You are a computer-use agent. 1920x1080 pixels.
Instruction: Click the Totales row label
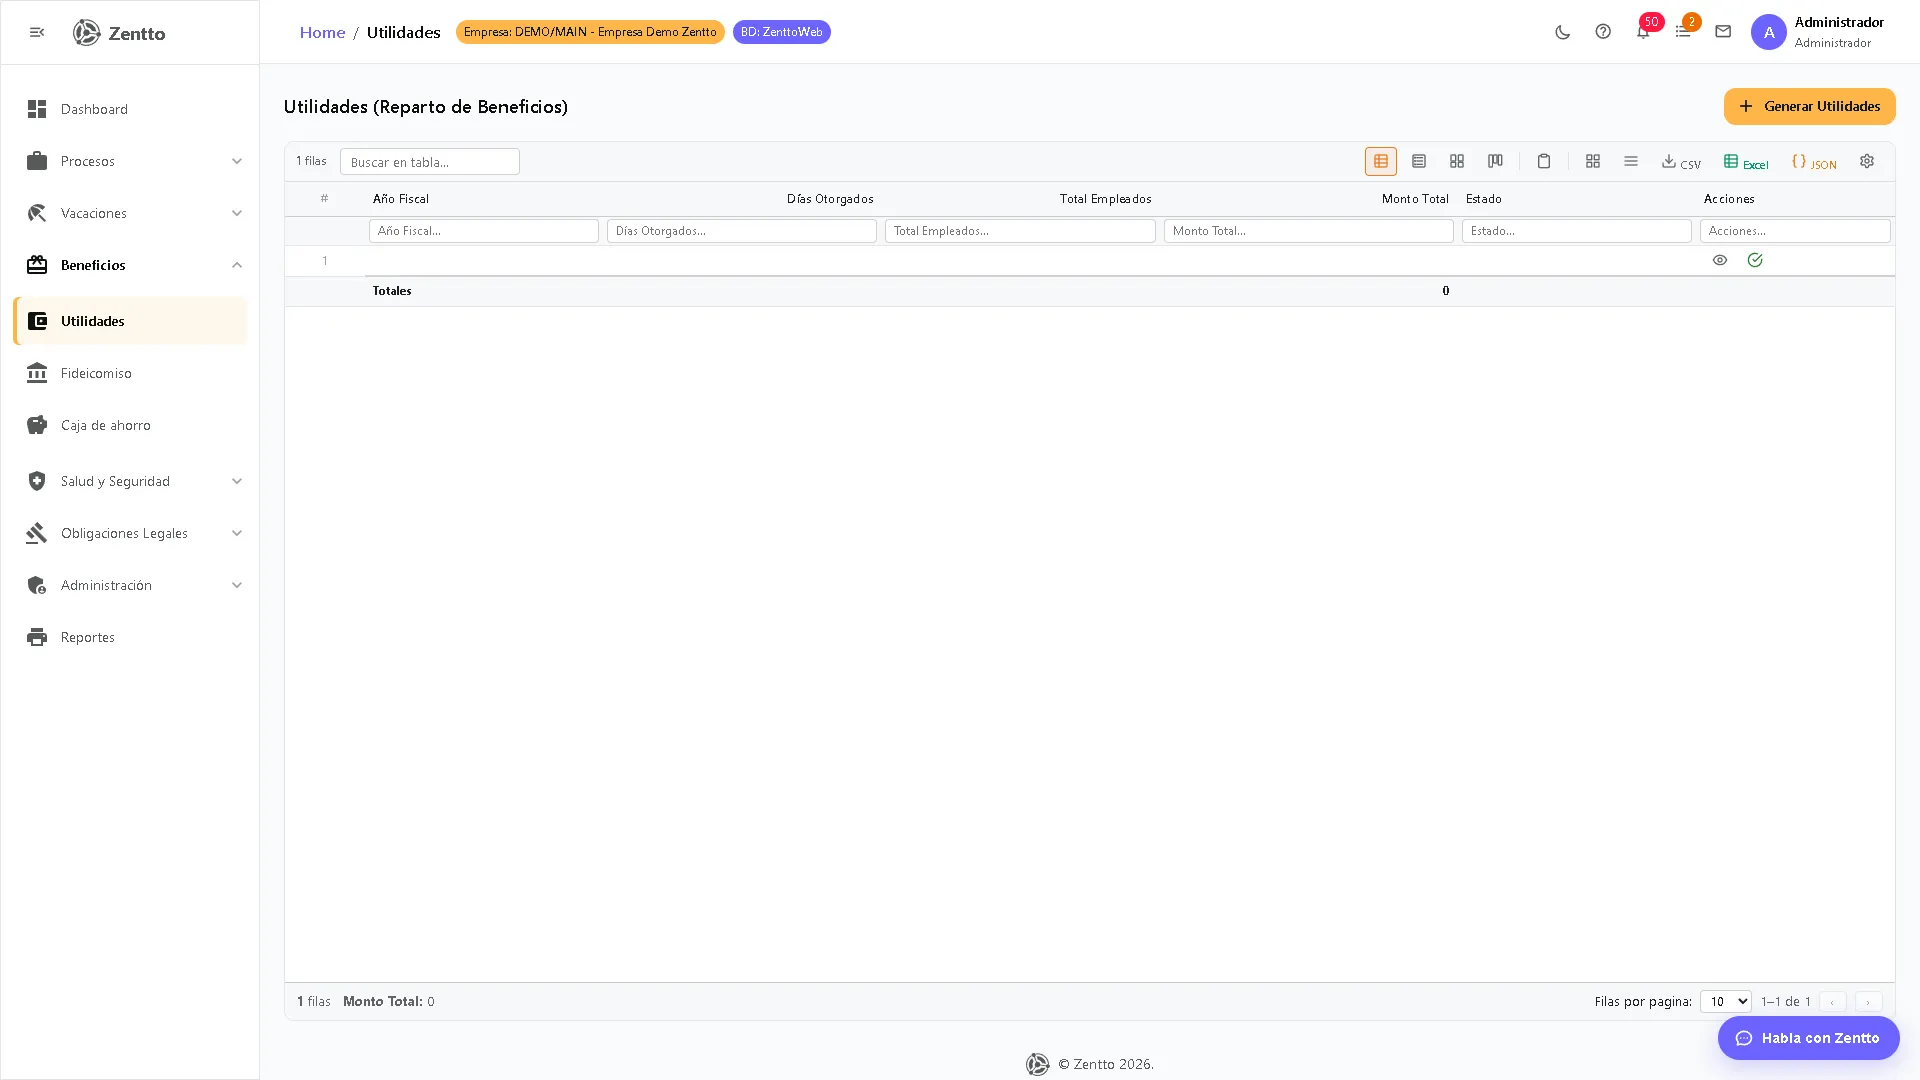click(x=392, y=291)
